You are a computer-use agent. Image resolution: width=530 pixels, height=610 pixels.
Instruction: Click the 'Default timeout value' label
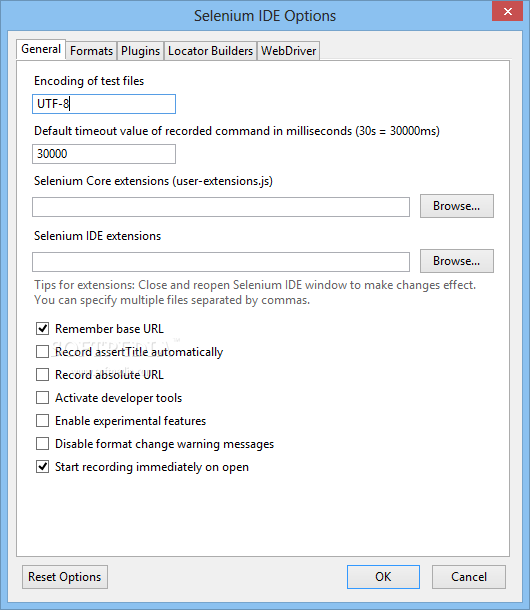(237, 131)
